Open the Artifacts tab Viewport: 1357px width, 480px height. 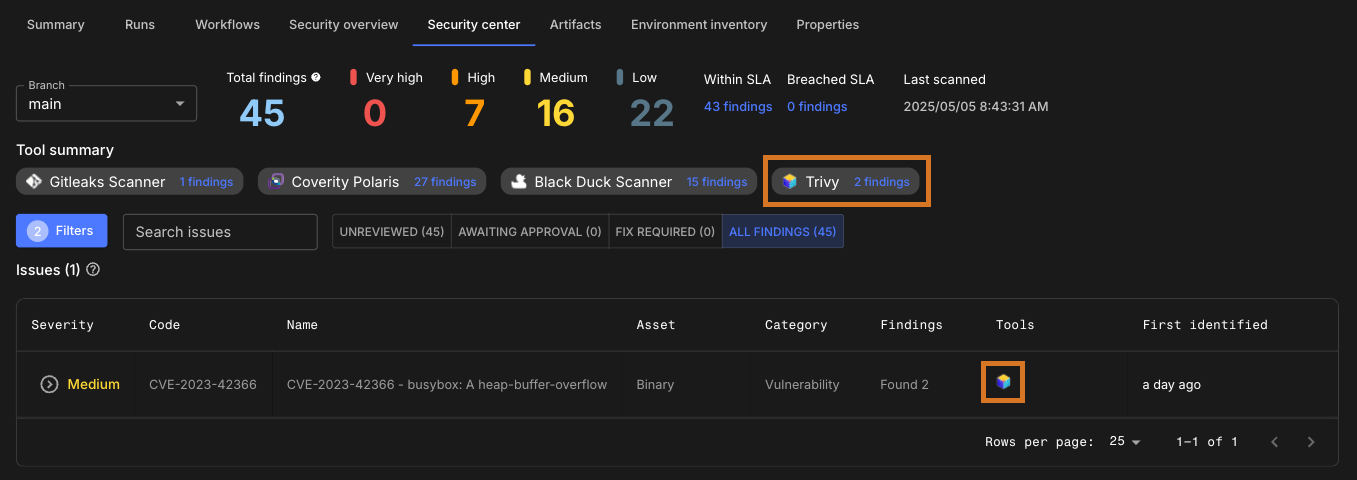click(576, 24)
